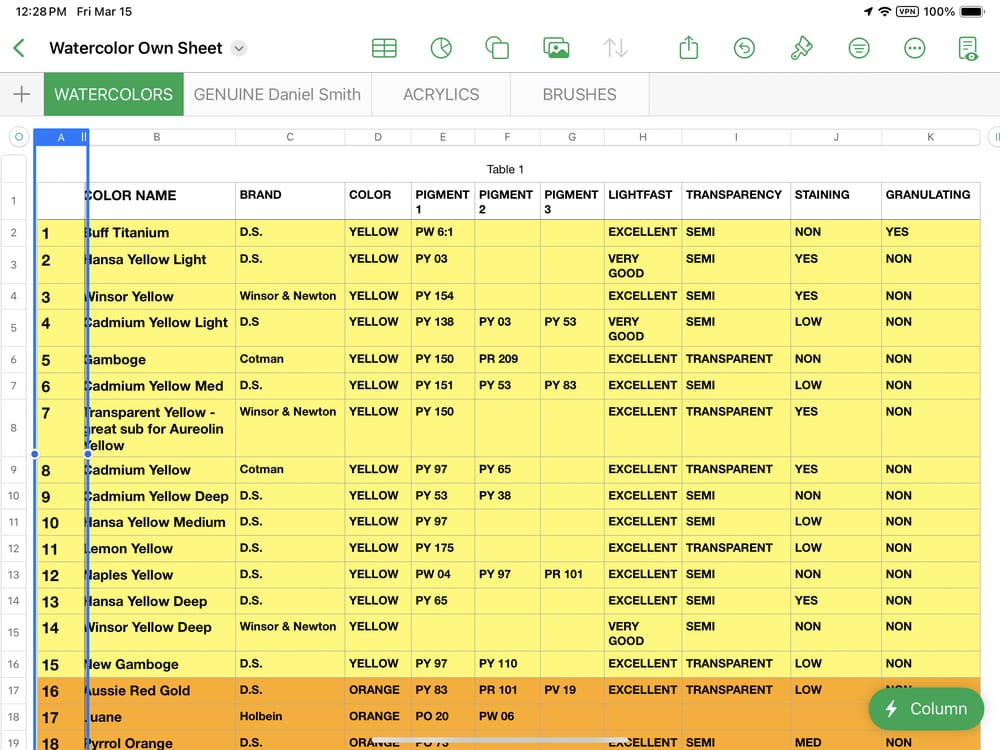Tap the Column quick action button
The width and height of the screenshot is (1000, 750).
coord(926,709)
